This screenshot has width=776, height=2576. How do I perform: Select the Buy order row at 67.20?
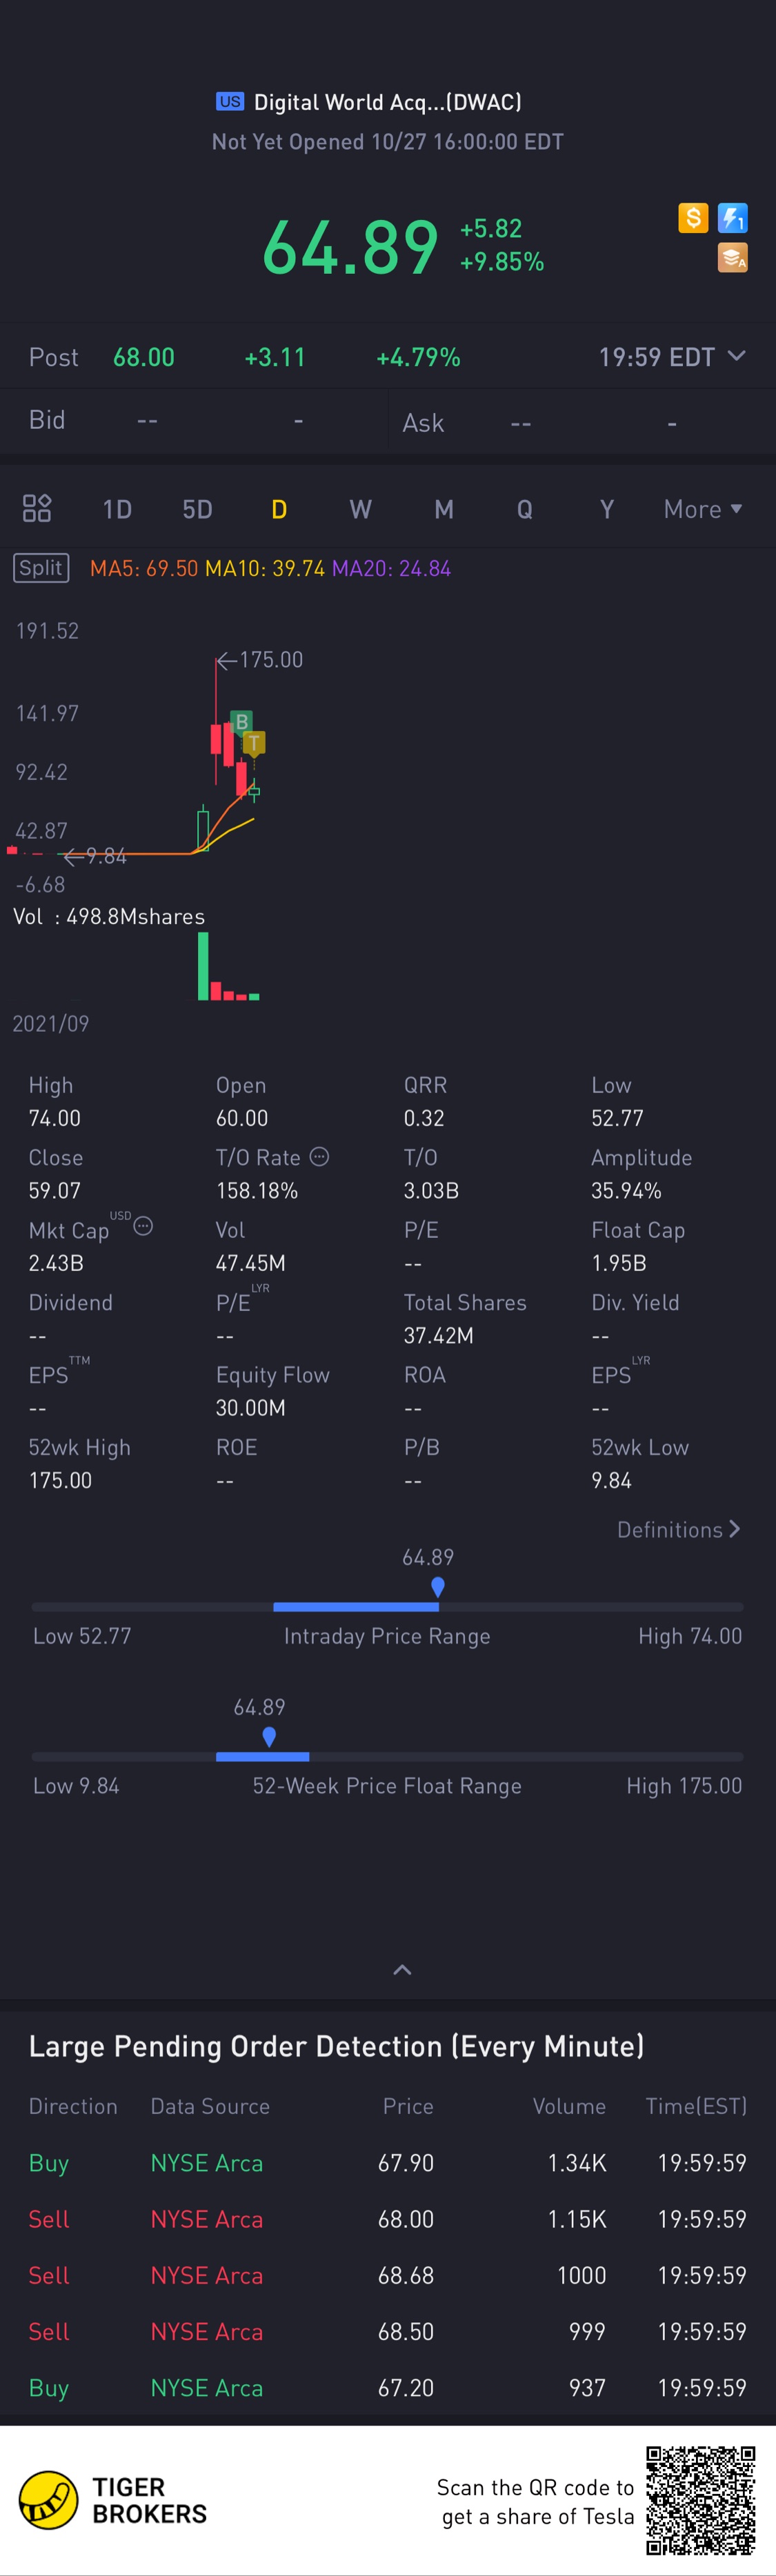[388, 2387]
